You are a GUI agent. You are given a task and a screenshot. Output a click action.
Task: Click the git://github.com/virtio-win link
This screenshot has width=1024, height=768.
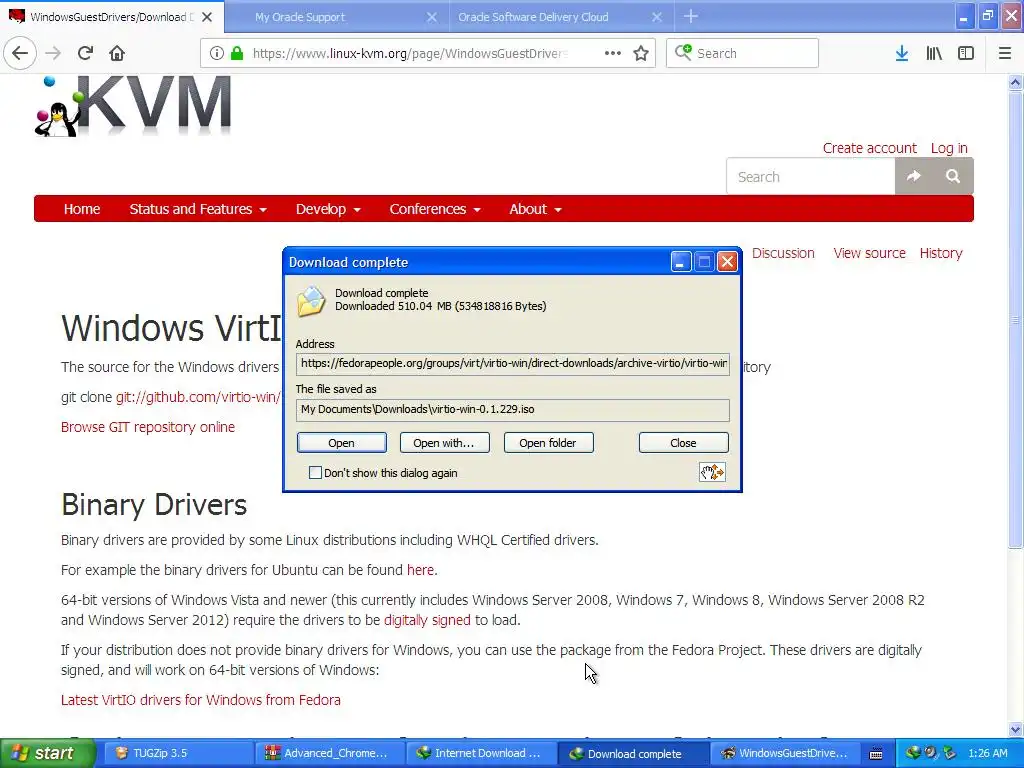pyautogui.click(x=199, y=397)
